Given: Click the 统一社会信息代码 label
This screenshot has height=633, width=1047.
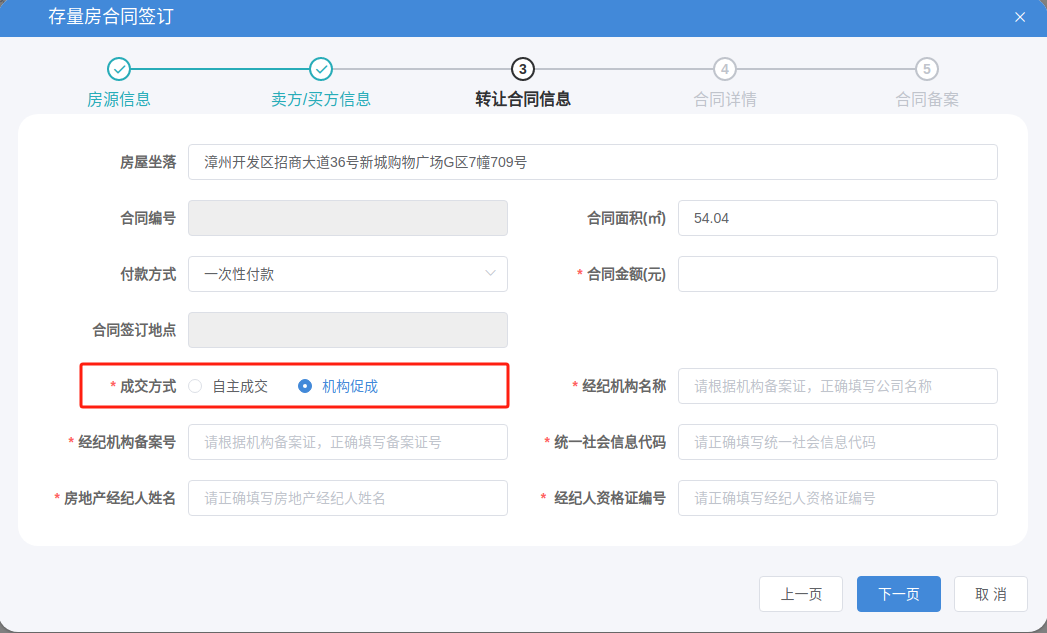Looking at the screenshot, I should click(610, 442).
